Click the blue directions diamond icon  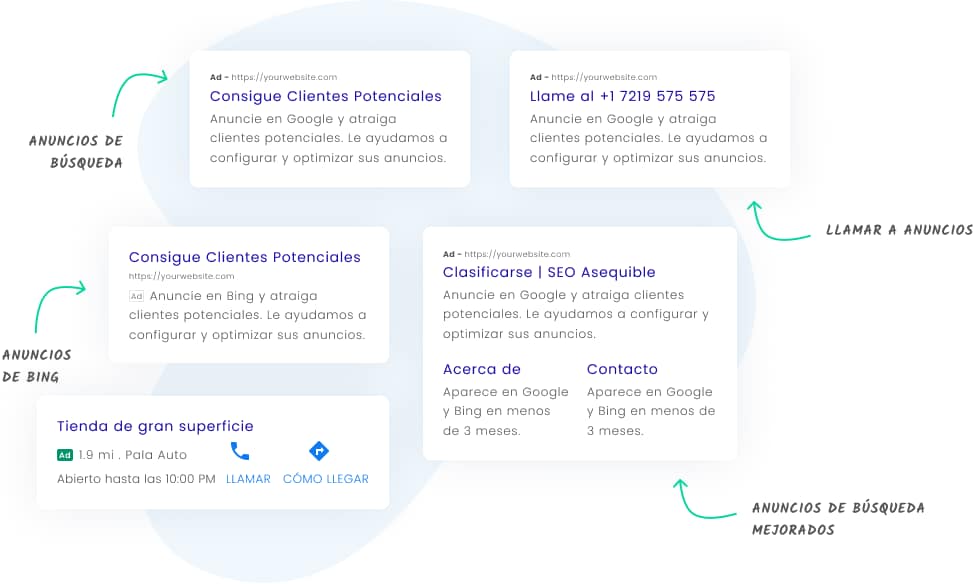click(319, 451)
